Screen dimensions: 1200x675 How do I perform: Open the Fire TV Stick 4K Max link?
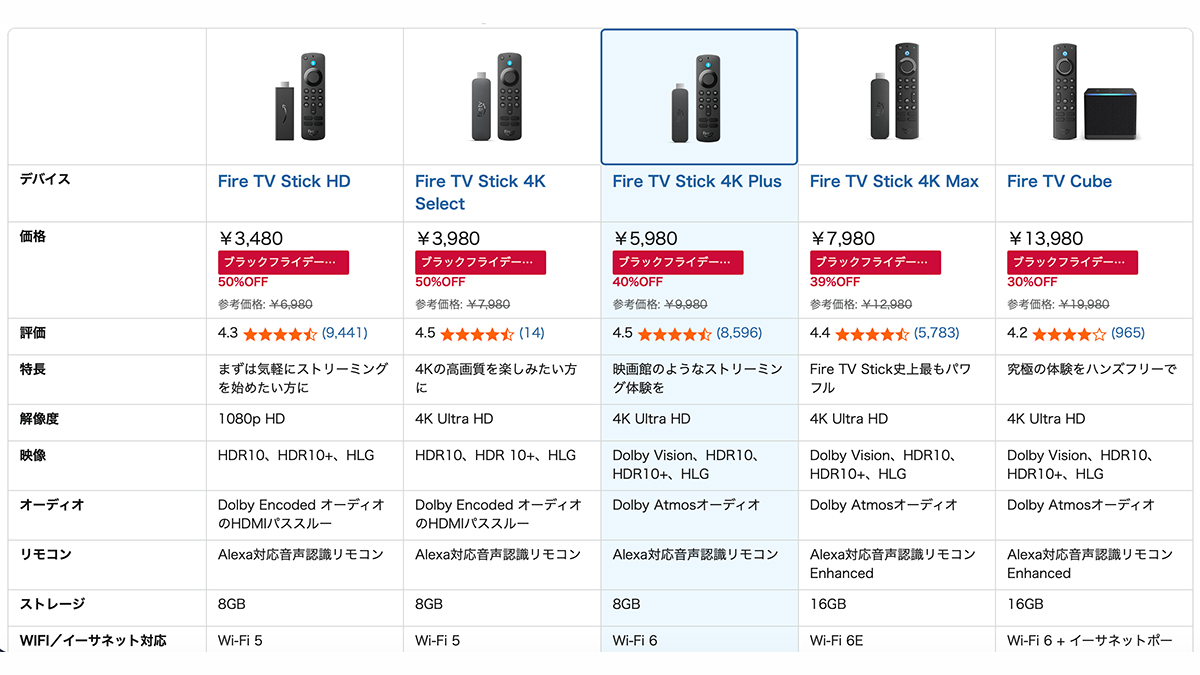click(894, 182)
